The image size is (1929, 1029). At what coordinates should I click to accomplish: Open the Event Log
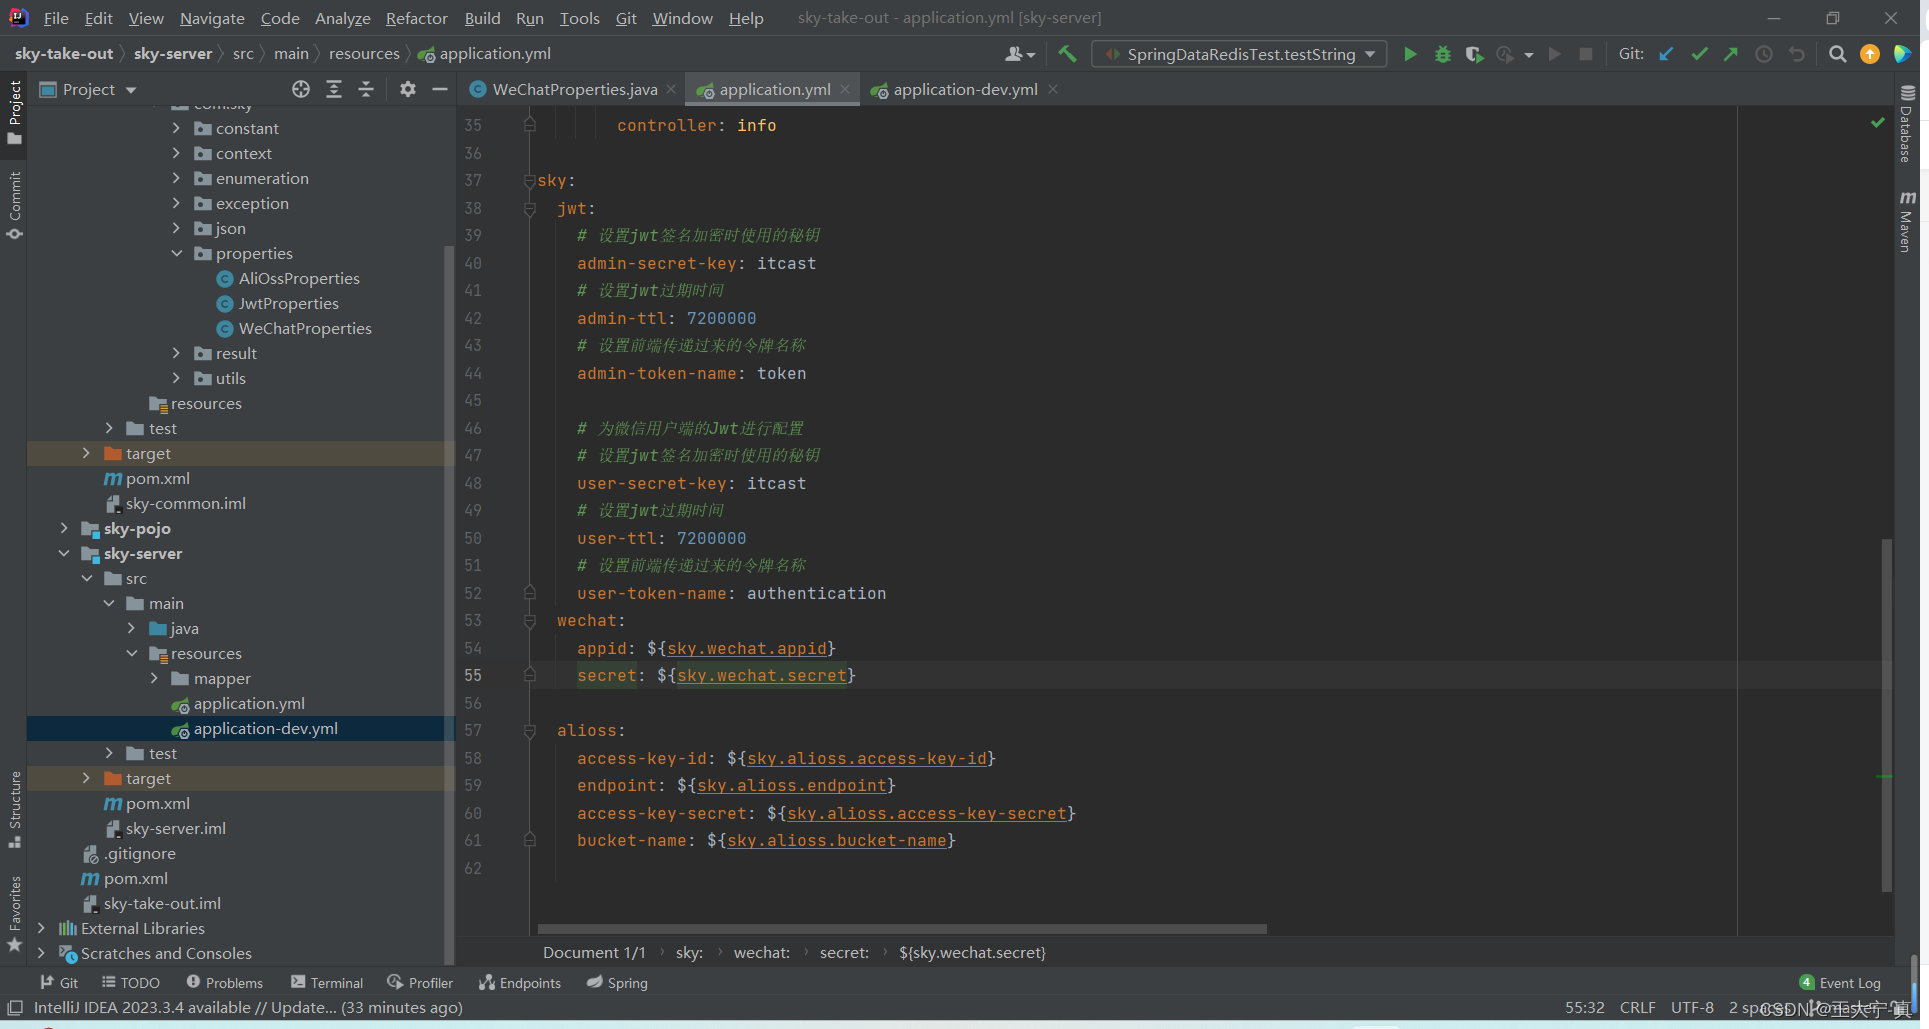pyautogui.click(x=1840, y=983)
